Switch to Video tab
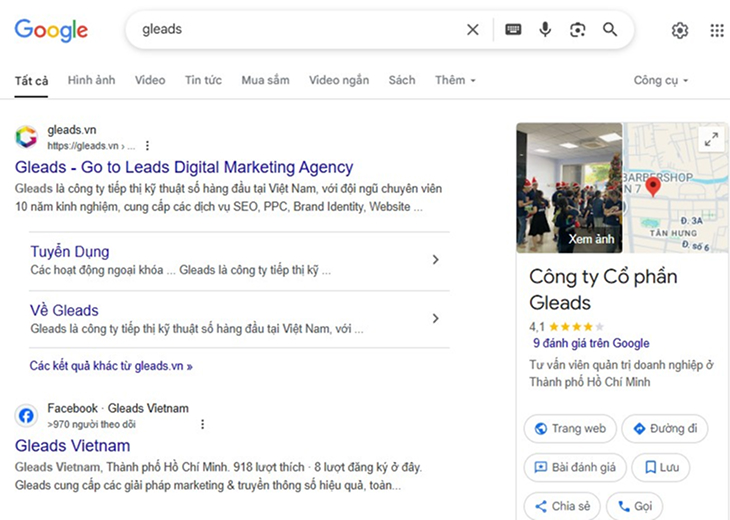730x520 pixels. (150, 80)
